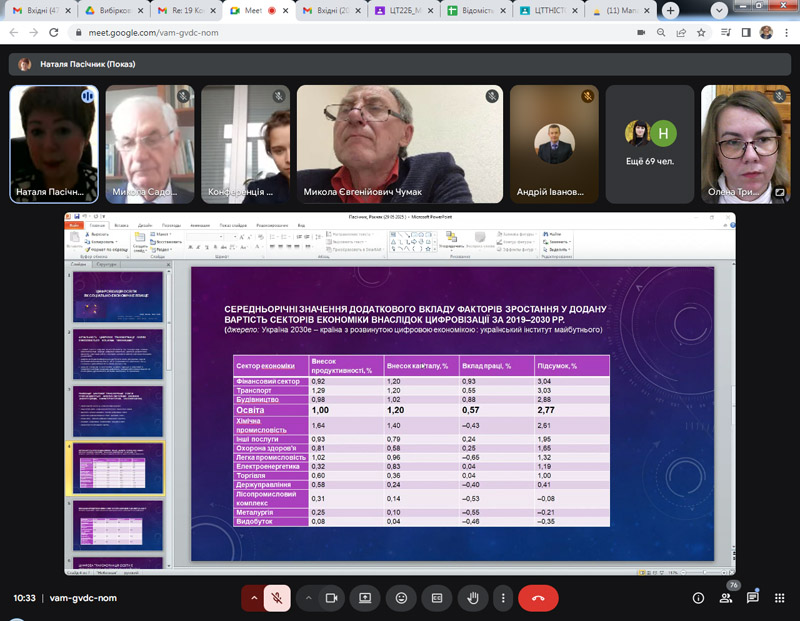Viewport: 800px width, 621px height.
Task: Open the emoji reactions button
Action: coord(401,598)
